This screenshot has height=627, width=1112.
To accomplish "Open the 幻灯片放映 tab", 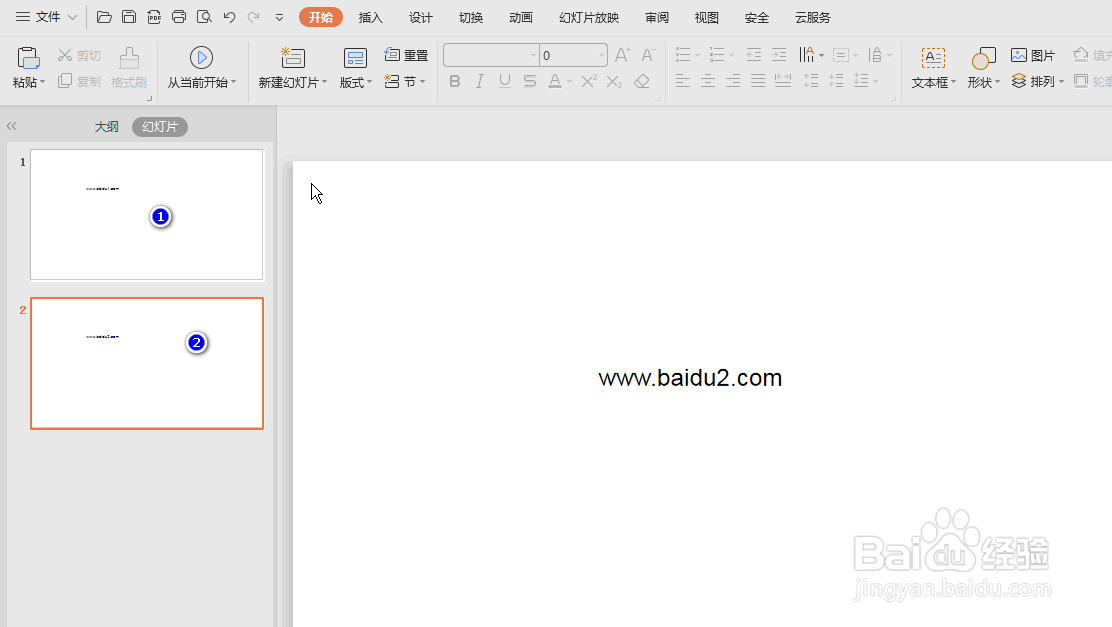I will tap(589, 18).
